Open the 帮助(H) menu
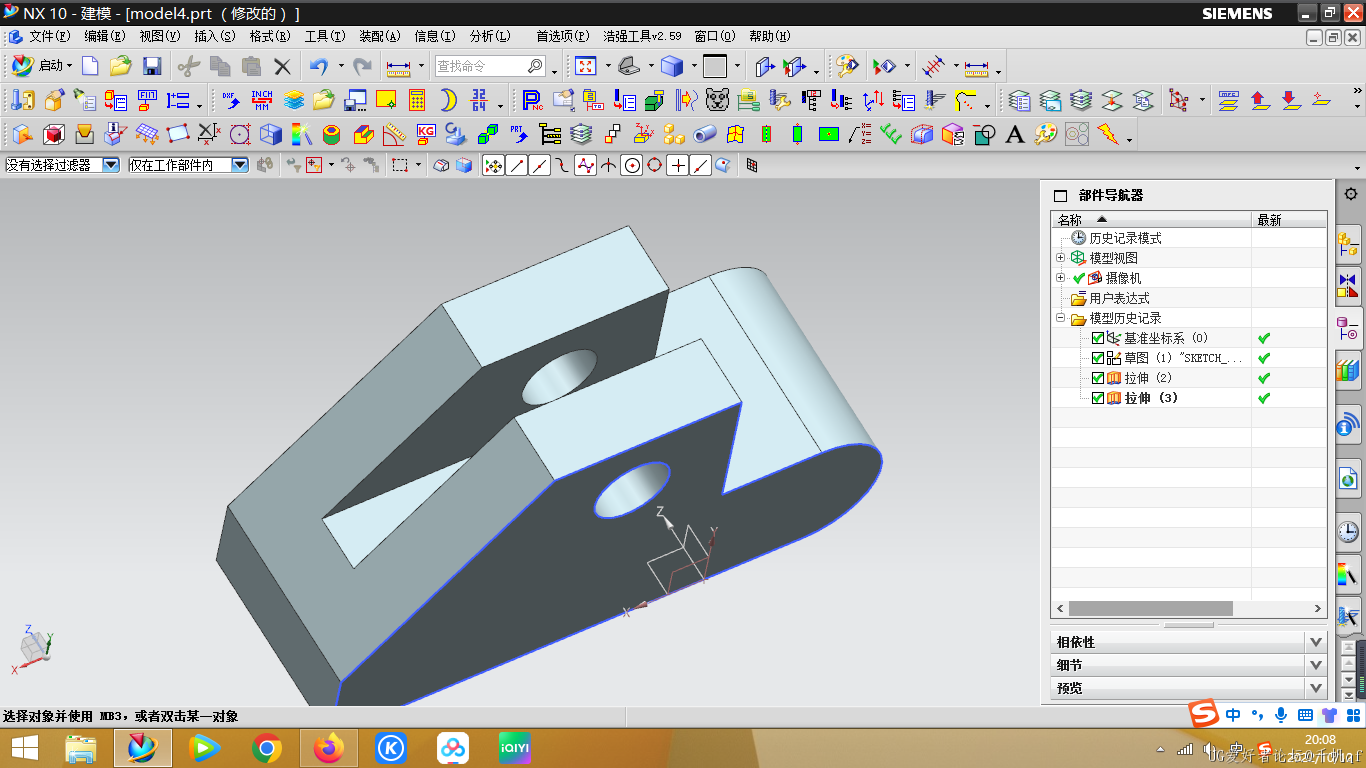Image resolution: width=1366 pixels, height=768 pixels. [770, 36]
